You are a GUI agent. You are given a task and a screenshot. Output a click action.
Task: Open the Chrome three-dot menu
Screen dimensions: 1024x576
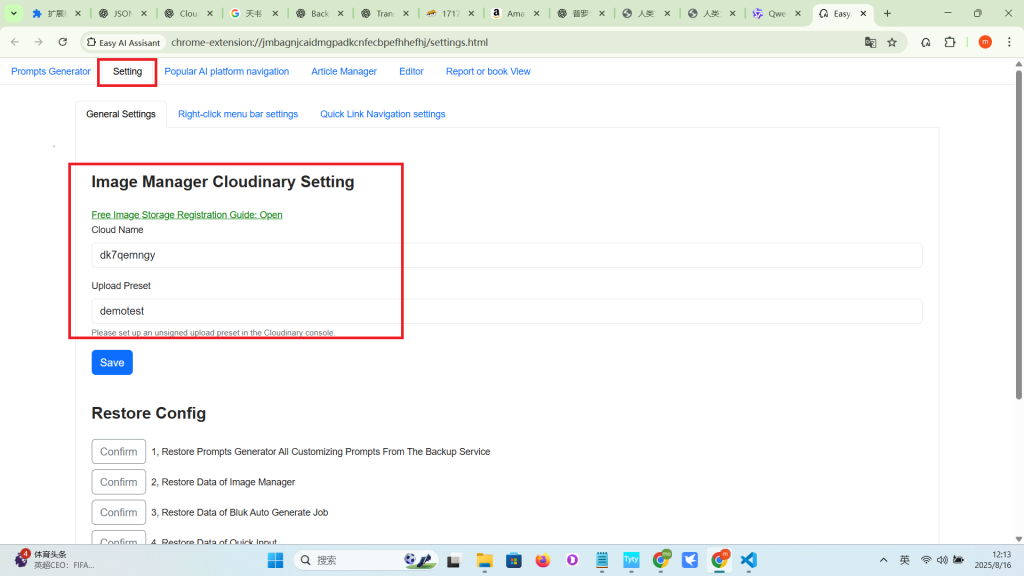tap(1009, 42)
